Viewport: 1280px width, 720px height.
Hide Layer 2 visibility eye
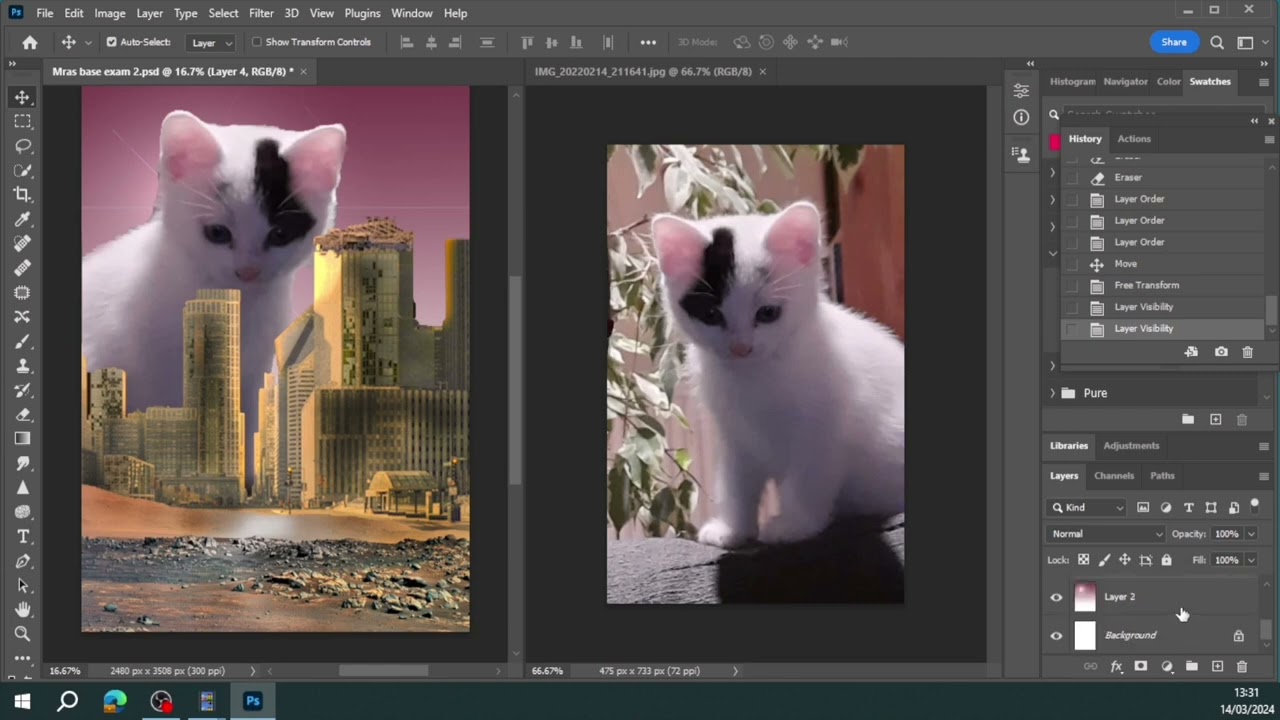pyautogui.click(x=1056, y=598)
